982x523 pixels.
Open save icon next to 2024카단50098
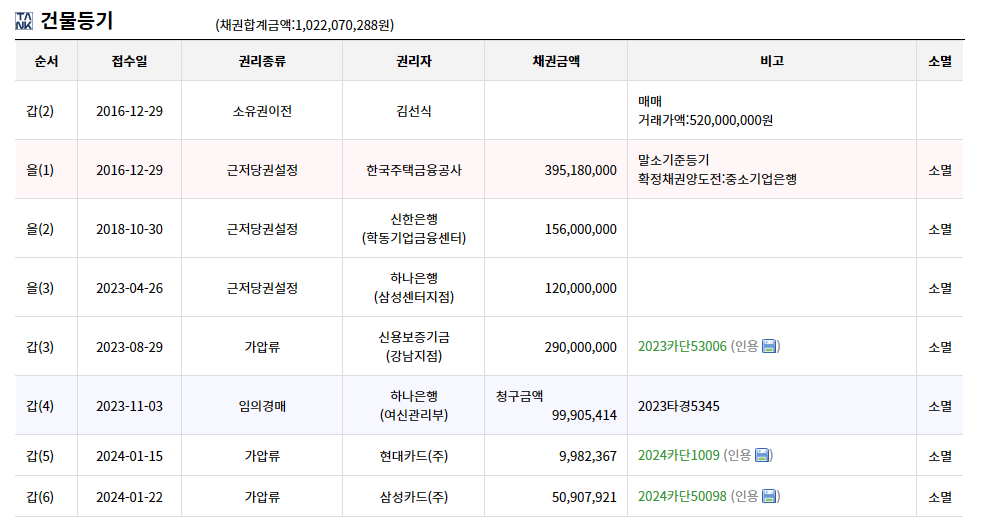click(769, 496)
